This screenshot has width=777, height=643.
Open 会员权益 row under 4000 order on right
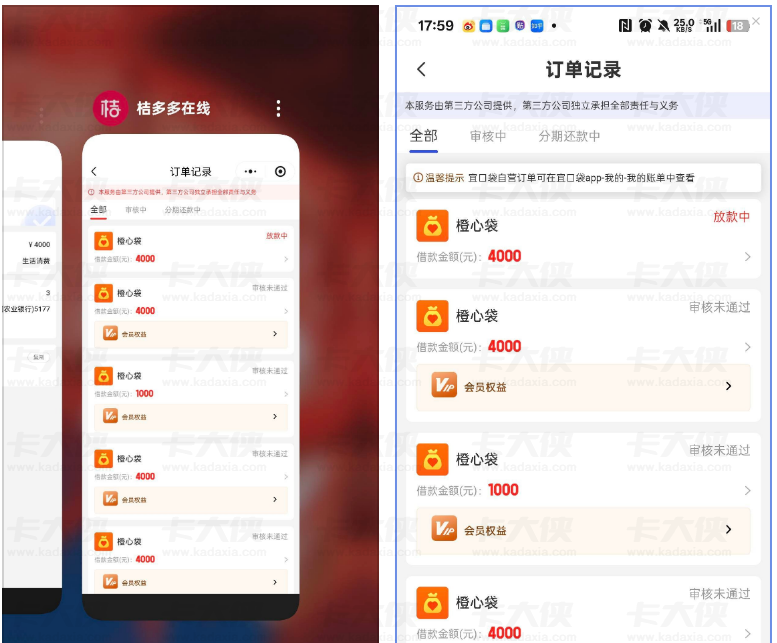click(x=583, y=387)
